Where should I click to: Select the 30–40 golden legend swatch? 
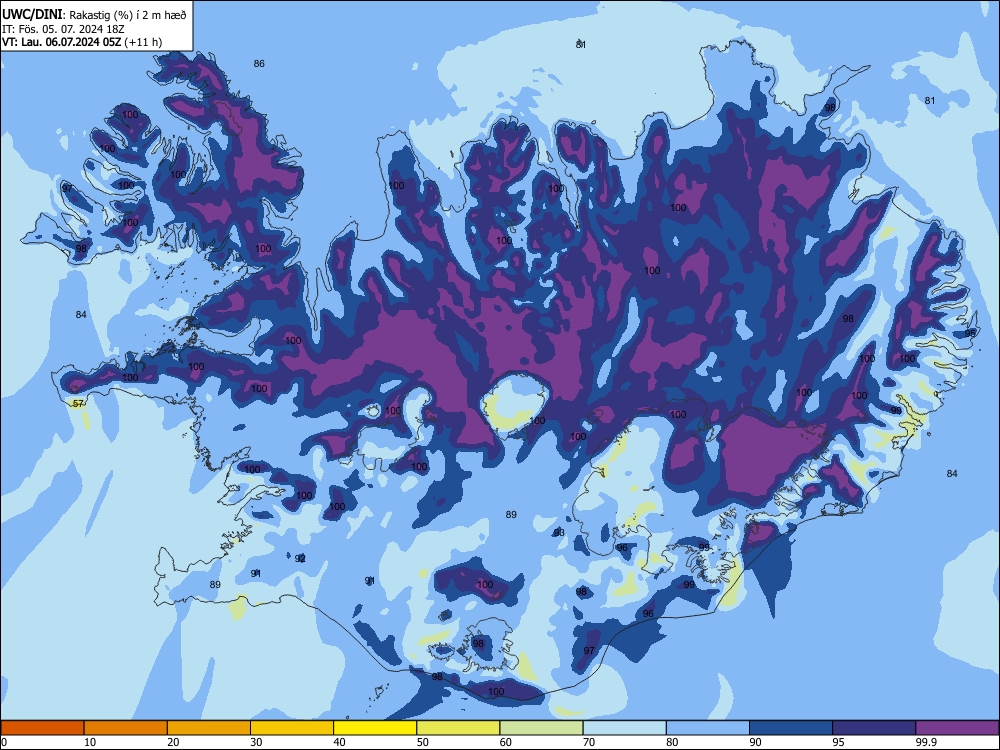(292, 728)
